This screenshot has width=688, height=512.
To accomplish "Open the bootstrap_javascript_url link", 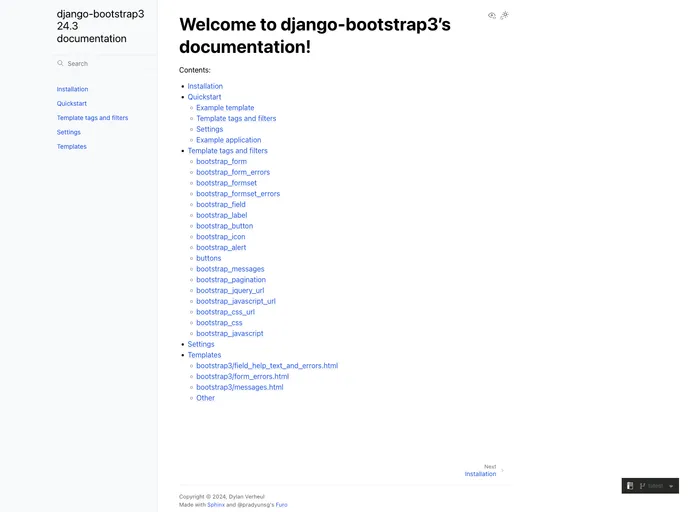I will pos(236,301).
